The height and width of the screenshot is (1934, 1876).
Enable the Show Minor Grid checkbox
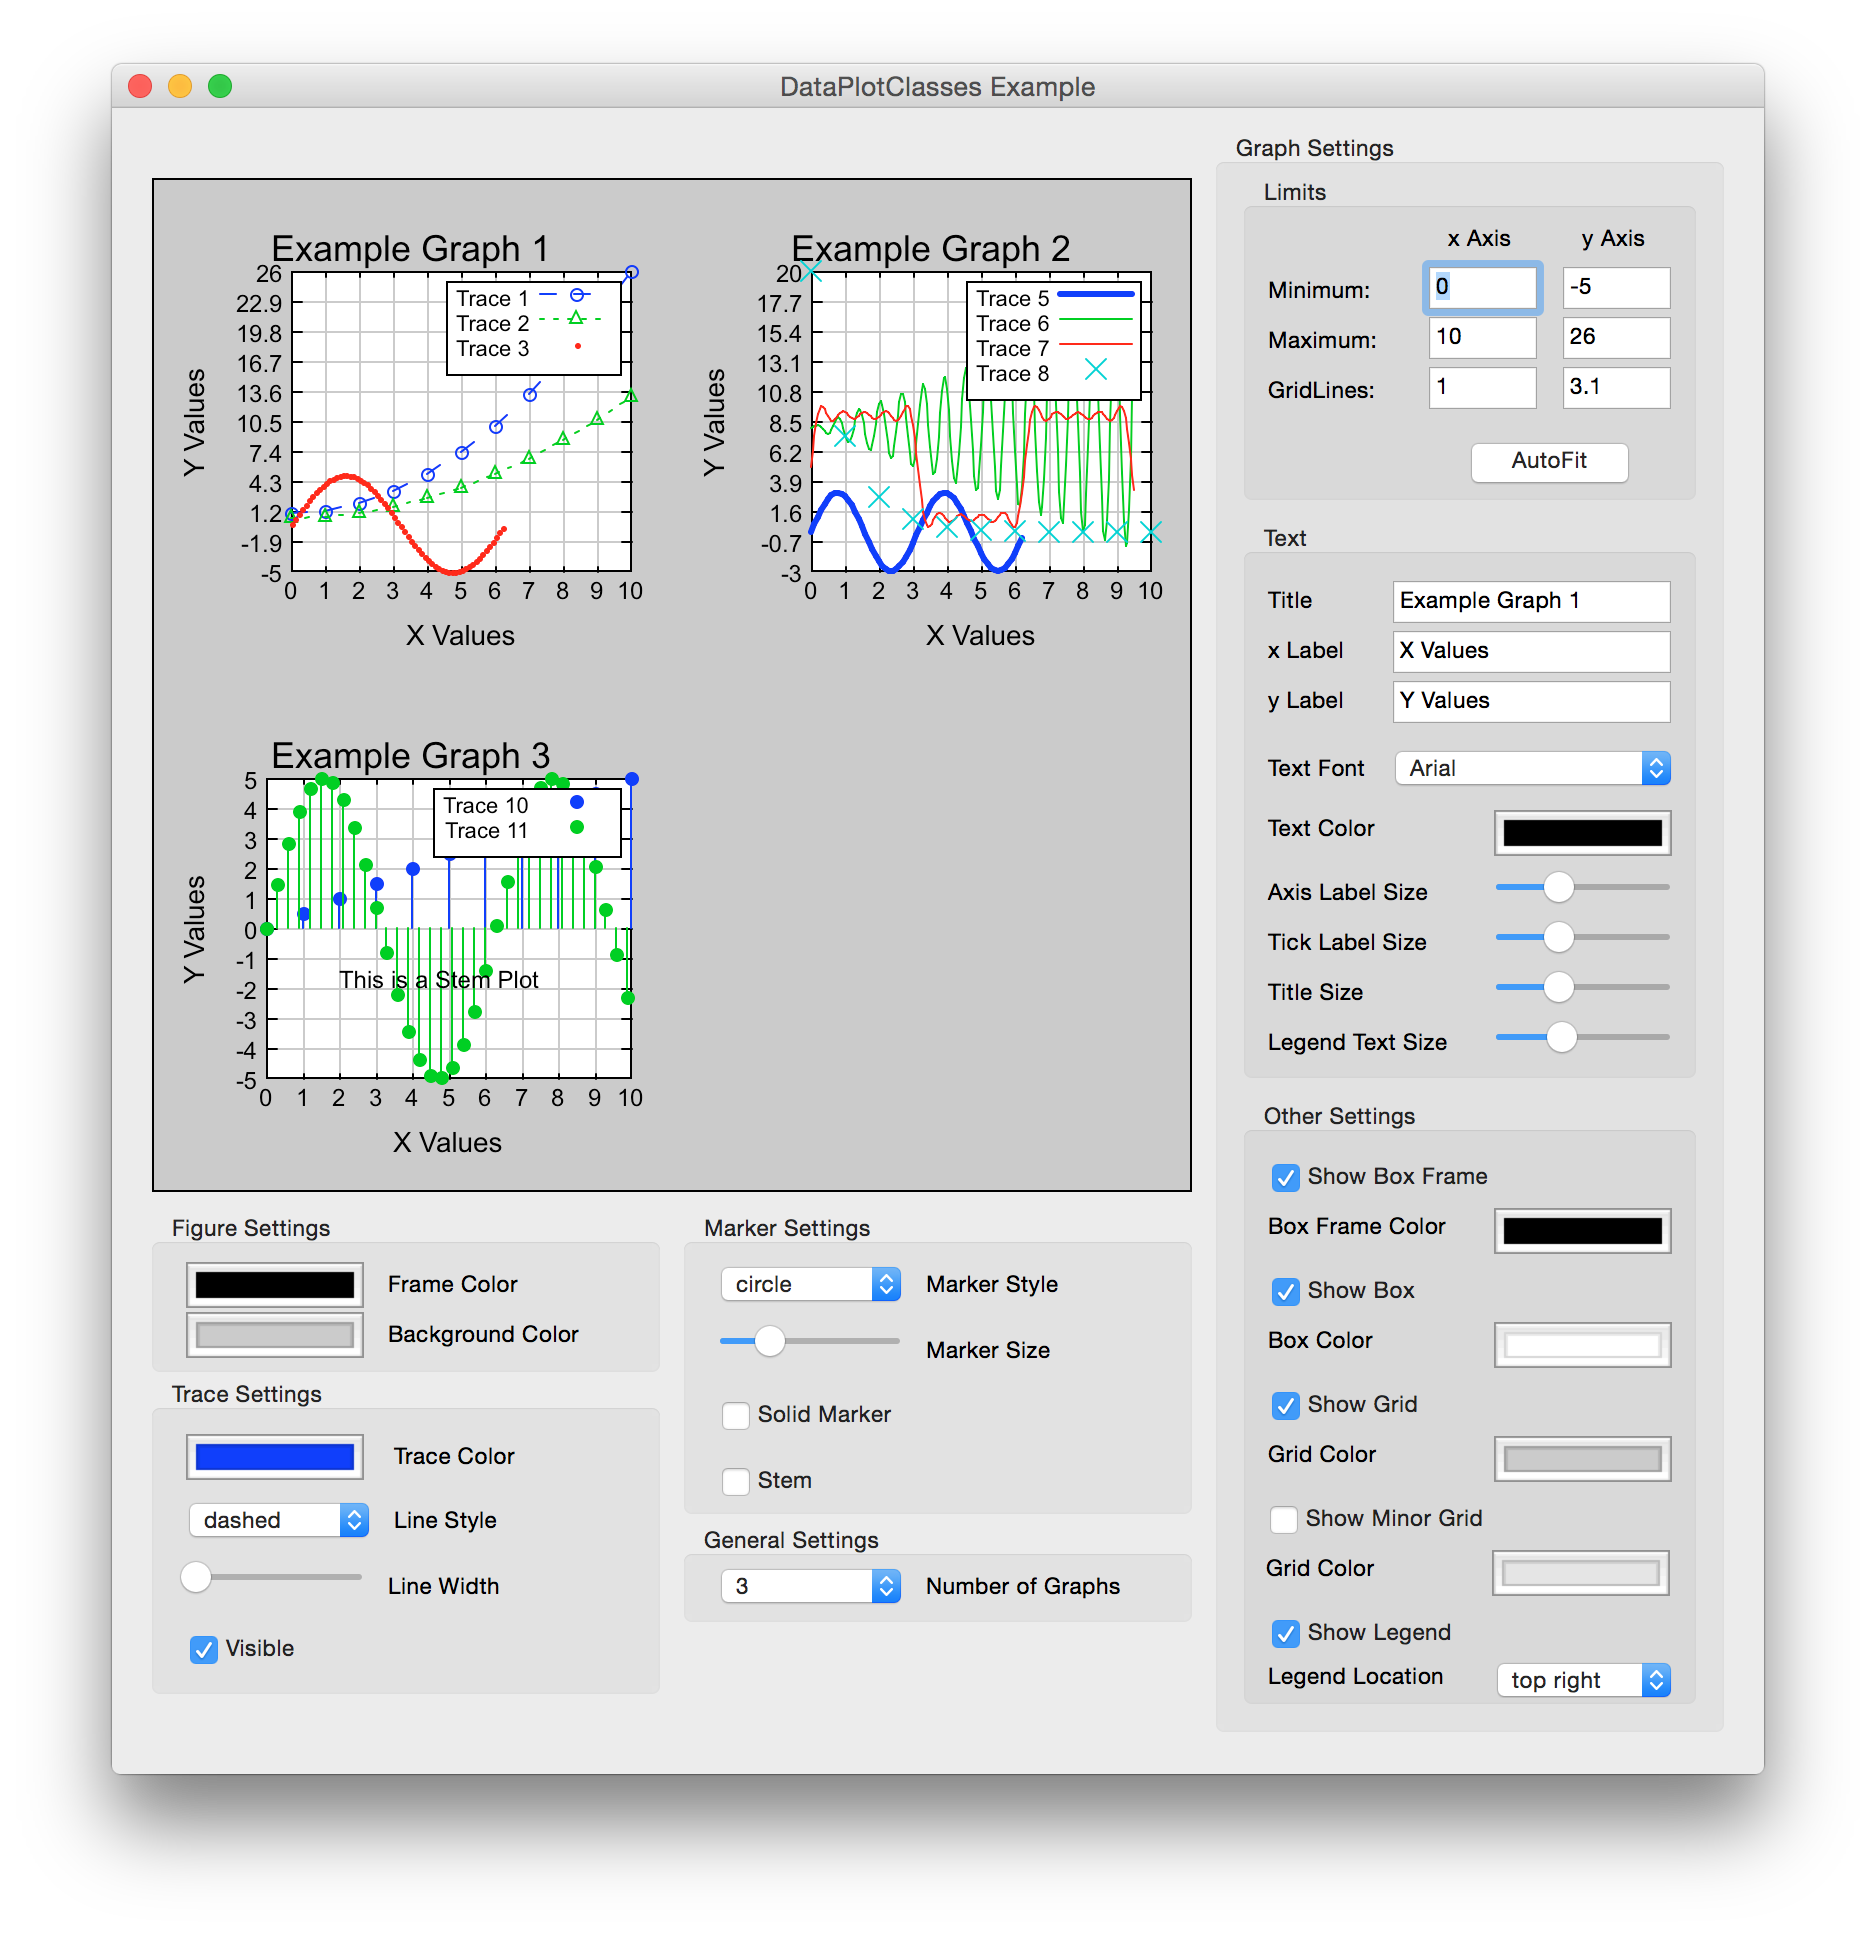click(1284, 1519)
